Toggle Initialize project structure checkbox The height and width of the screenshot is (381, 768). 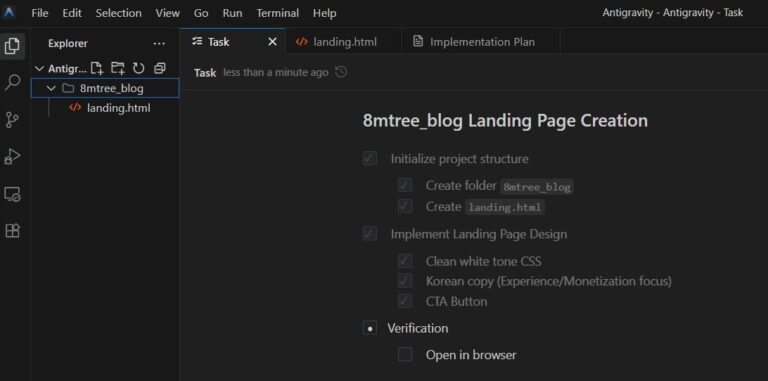pos(370,159)
